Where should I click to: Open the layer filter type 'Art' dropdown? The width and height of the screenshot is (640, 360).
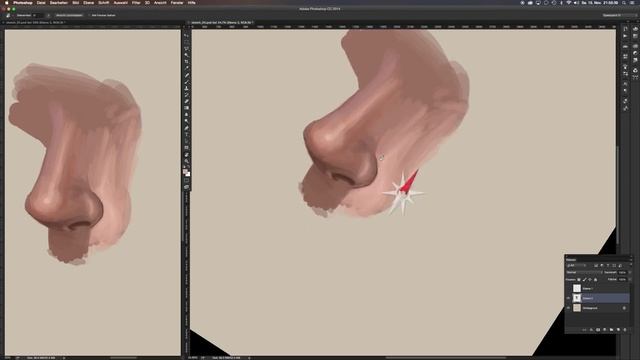577,266
